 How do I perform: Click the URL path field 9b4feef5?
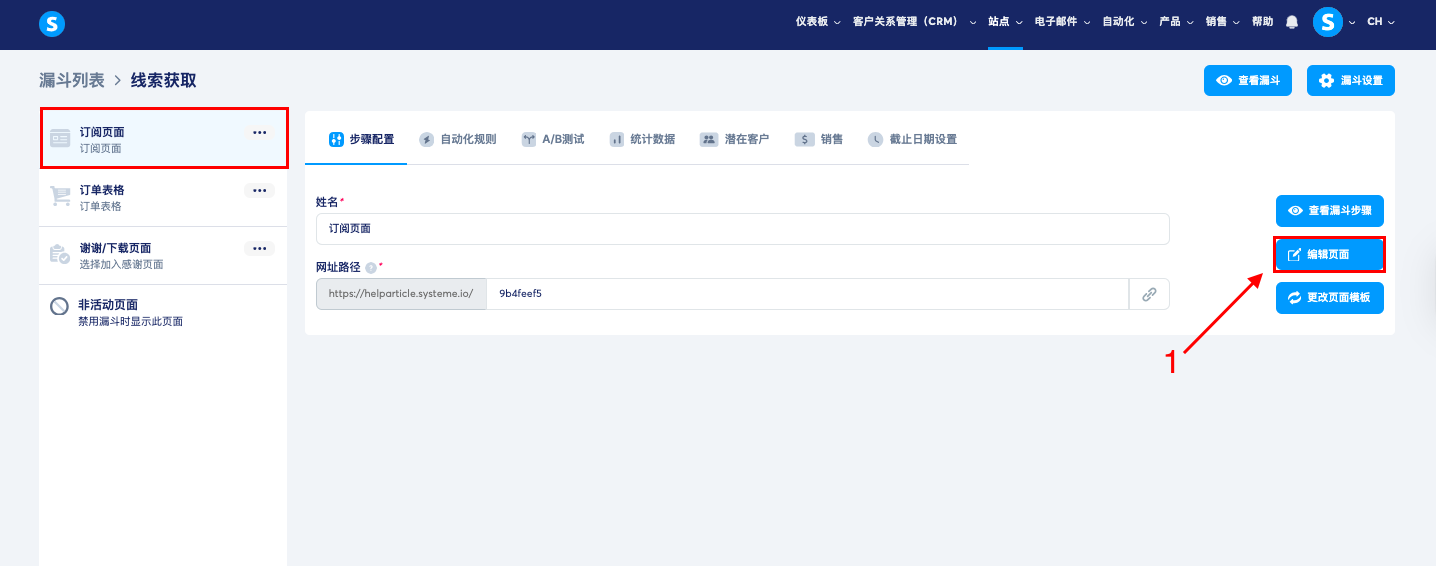[x=807, y=294]
